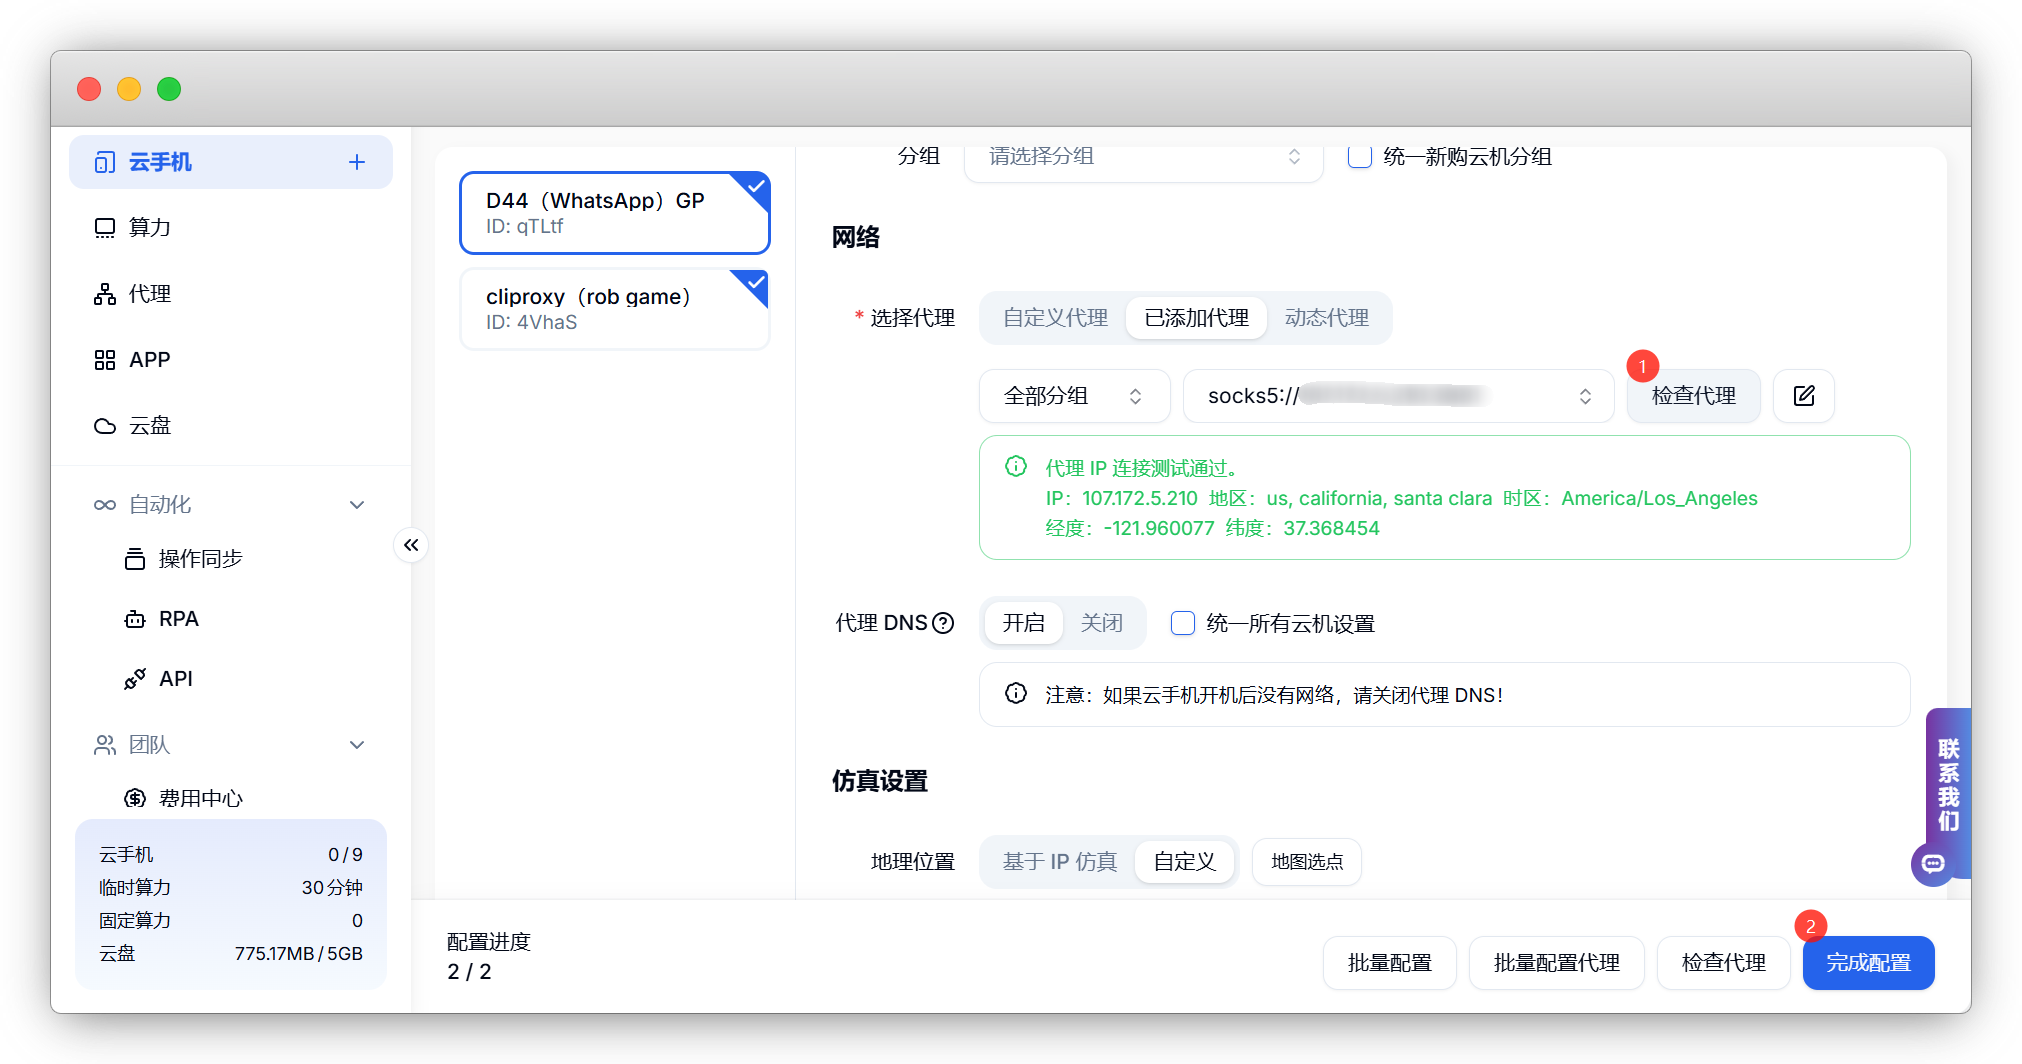
Task: Open the 全部分组 dropdown
Action: click(x=1074, y=396)
